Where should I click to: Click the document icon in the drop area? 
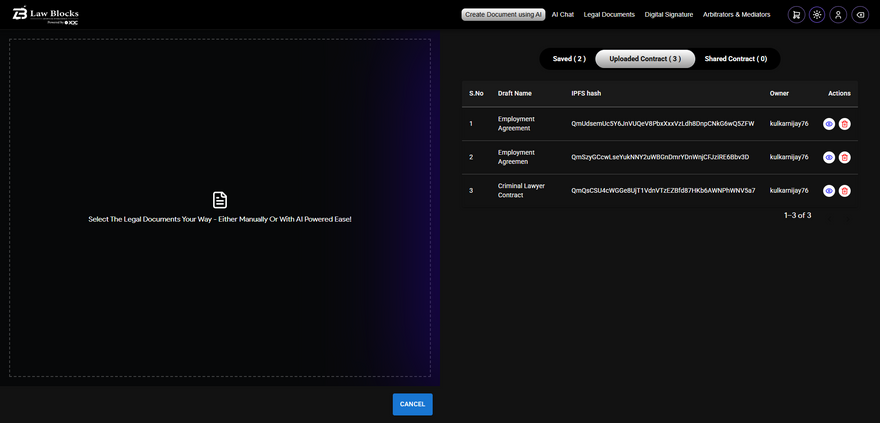pyautogui.click(x=220, y=200)
